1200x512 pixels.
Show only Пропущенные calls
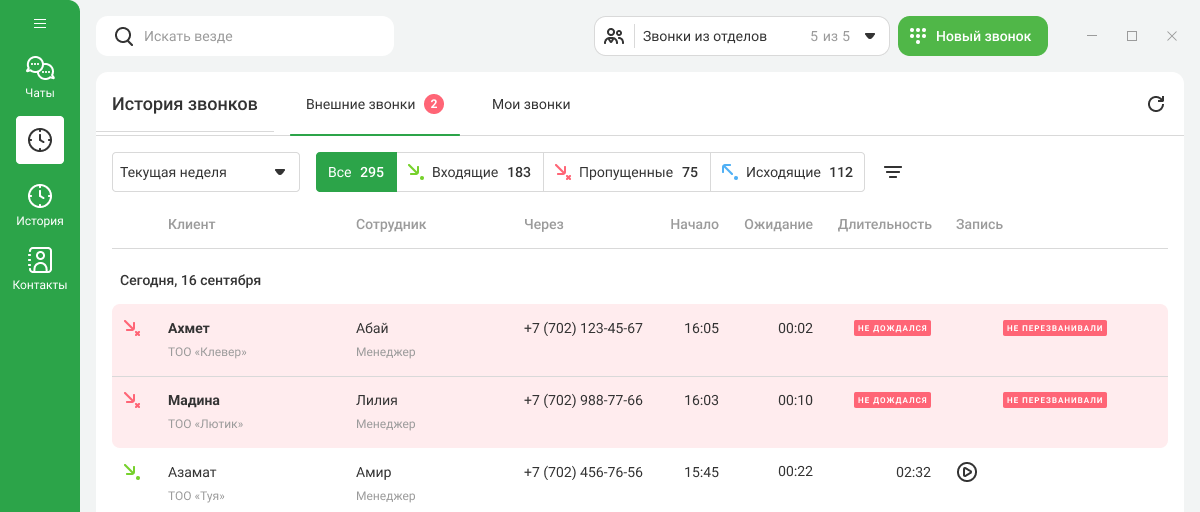(626, 172)
